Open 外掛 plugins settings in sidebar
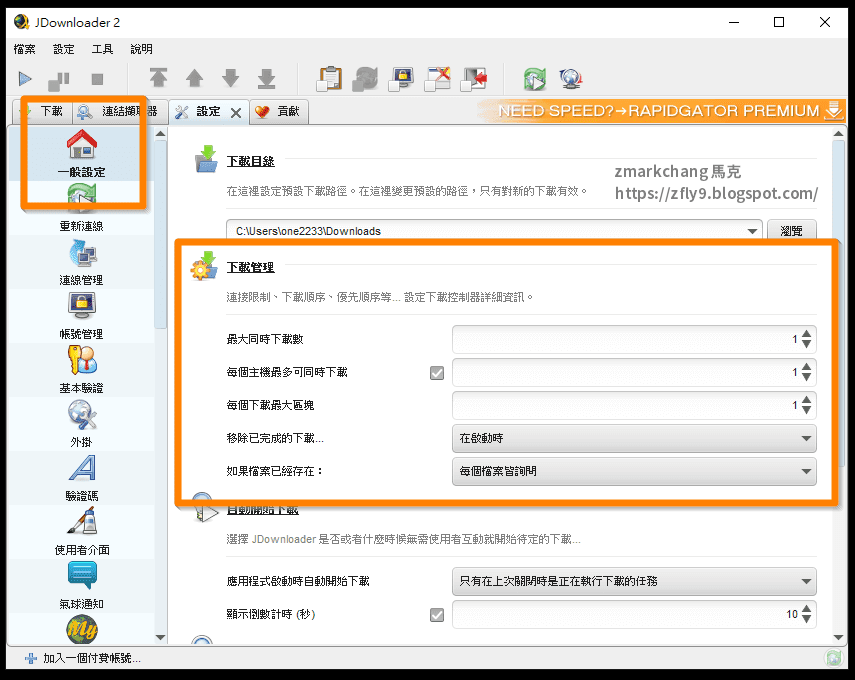 click(82, 424)
